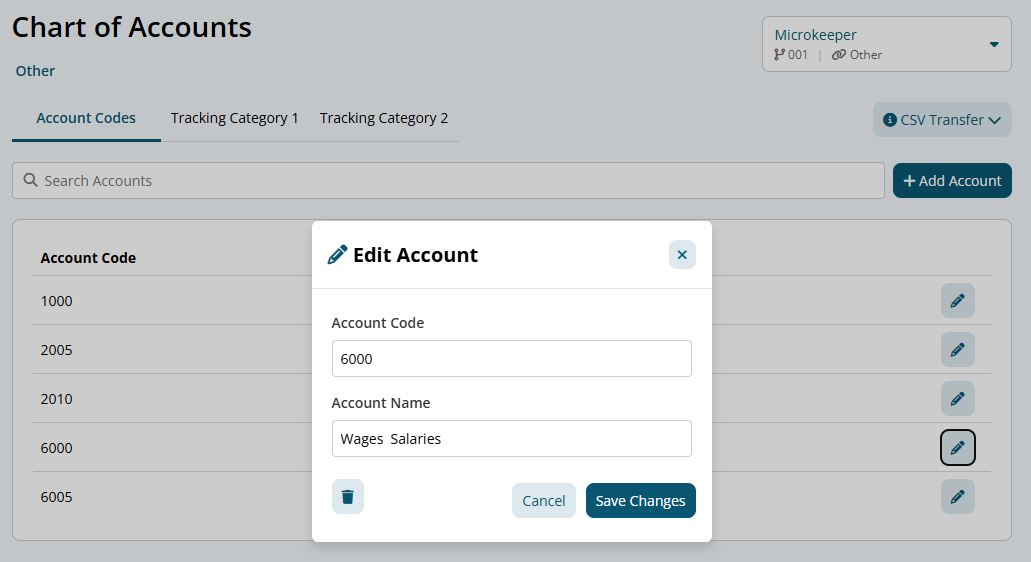Click into the Account Name field
The image size is (1031, 562).
tap(511, 438)
